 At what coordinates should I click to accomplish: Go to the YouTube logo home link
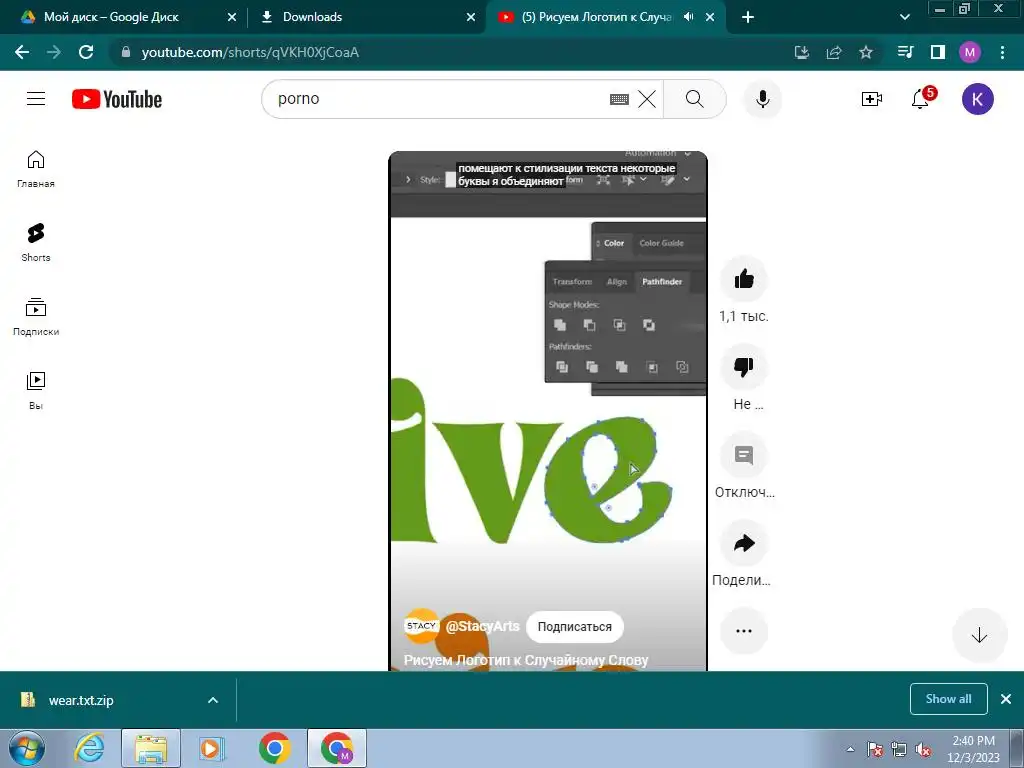coord(117,99)
